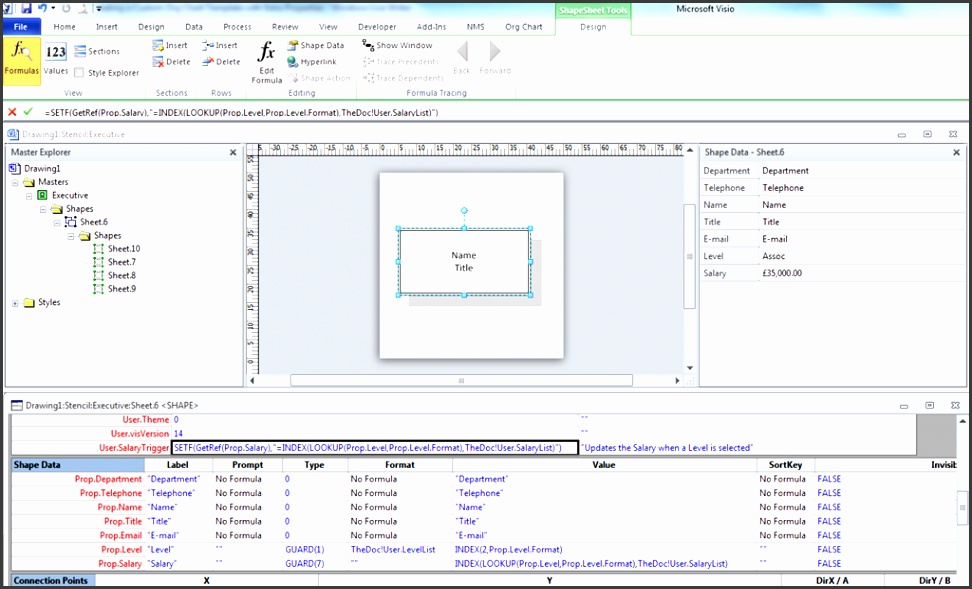Collapse the Masters tree node
The height and width of the screenshot is (589, 972).
coord(15,182)
